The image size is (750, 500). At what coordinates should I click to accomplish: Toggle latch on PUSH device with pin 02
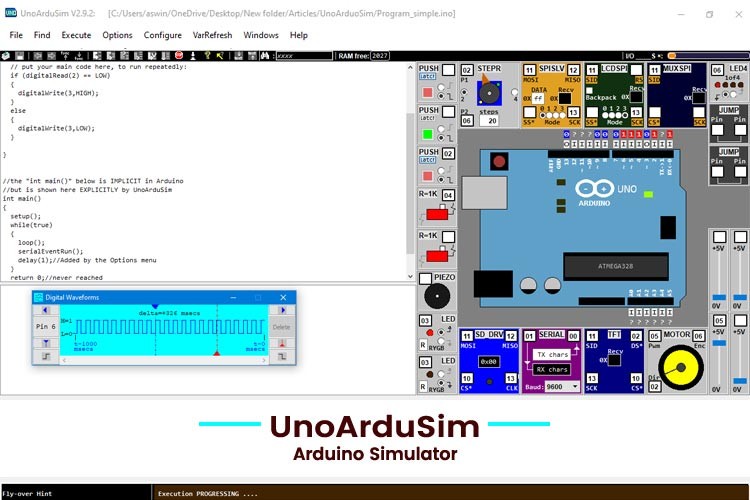(427, 160)
